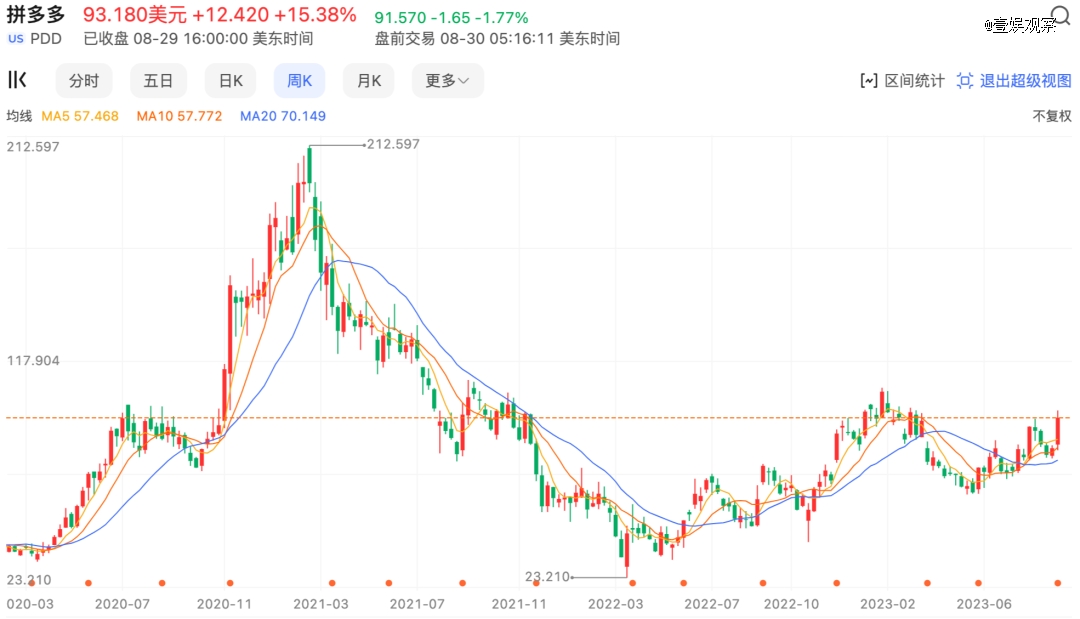Image resolution: width=1080 pixels, height=619 pixels.
Task: Click the MA5 57.468 indicator label
Action: [80, 116]
